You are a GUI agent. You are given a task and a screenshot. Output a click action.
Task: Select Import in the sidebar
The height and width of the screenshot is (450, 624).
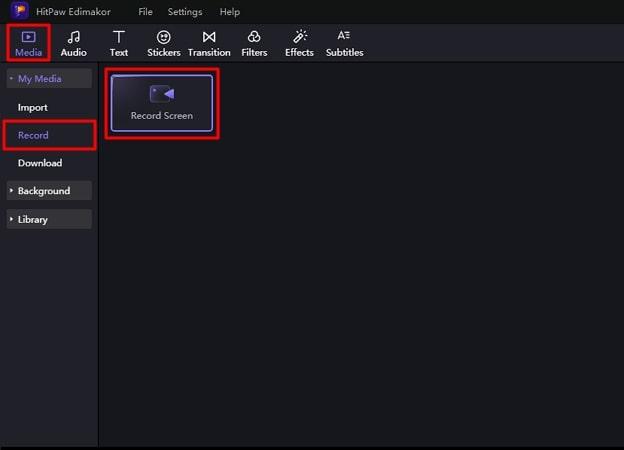[33, 107]
